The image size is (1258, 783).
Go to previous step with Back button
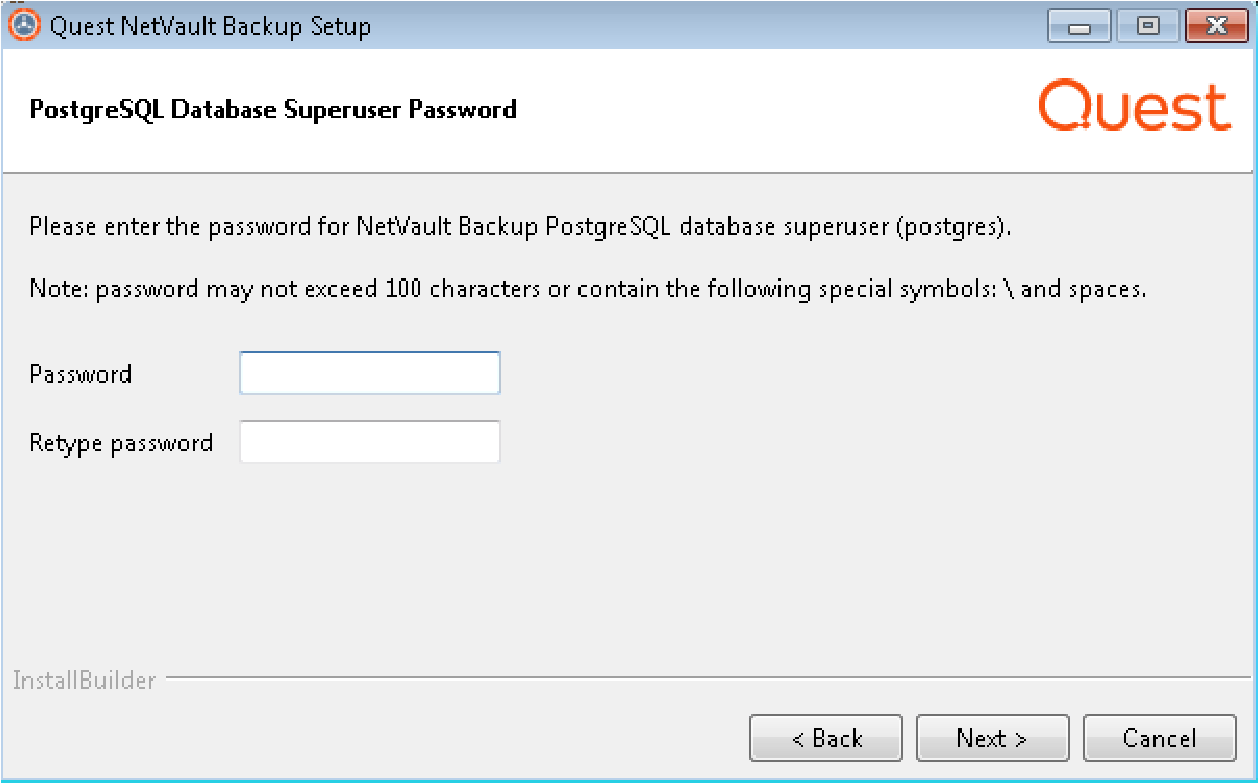click(x=826, y=738)
